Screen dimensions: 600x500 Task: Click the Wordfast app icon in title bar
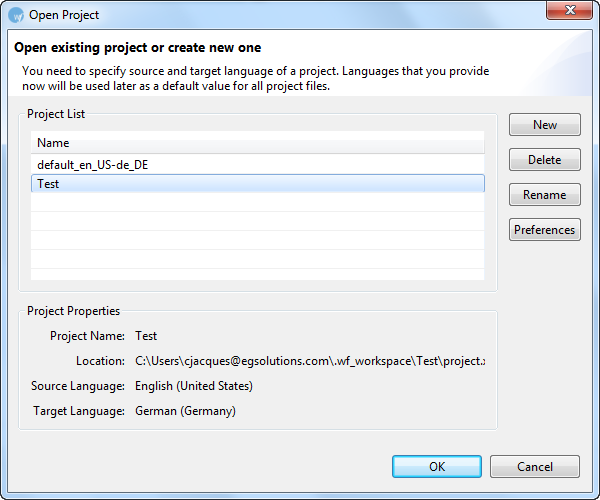click(16, 15)
